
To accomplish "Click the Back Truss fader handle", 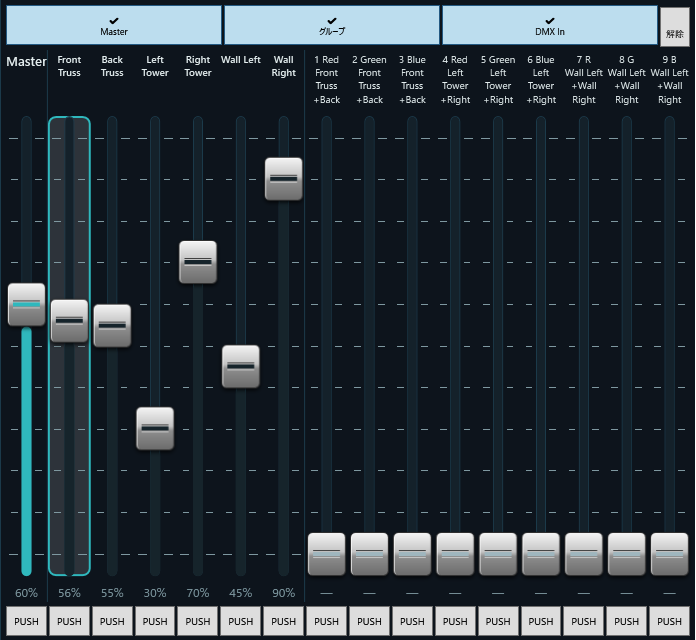I will coord(112,326).
